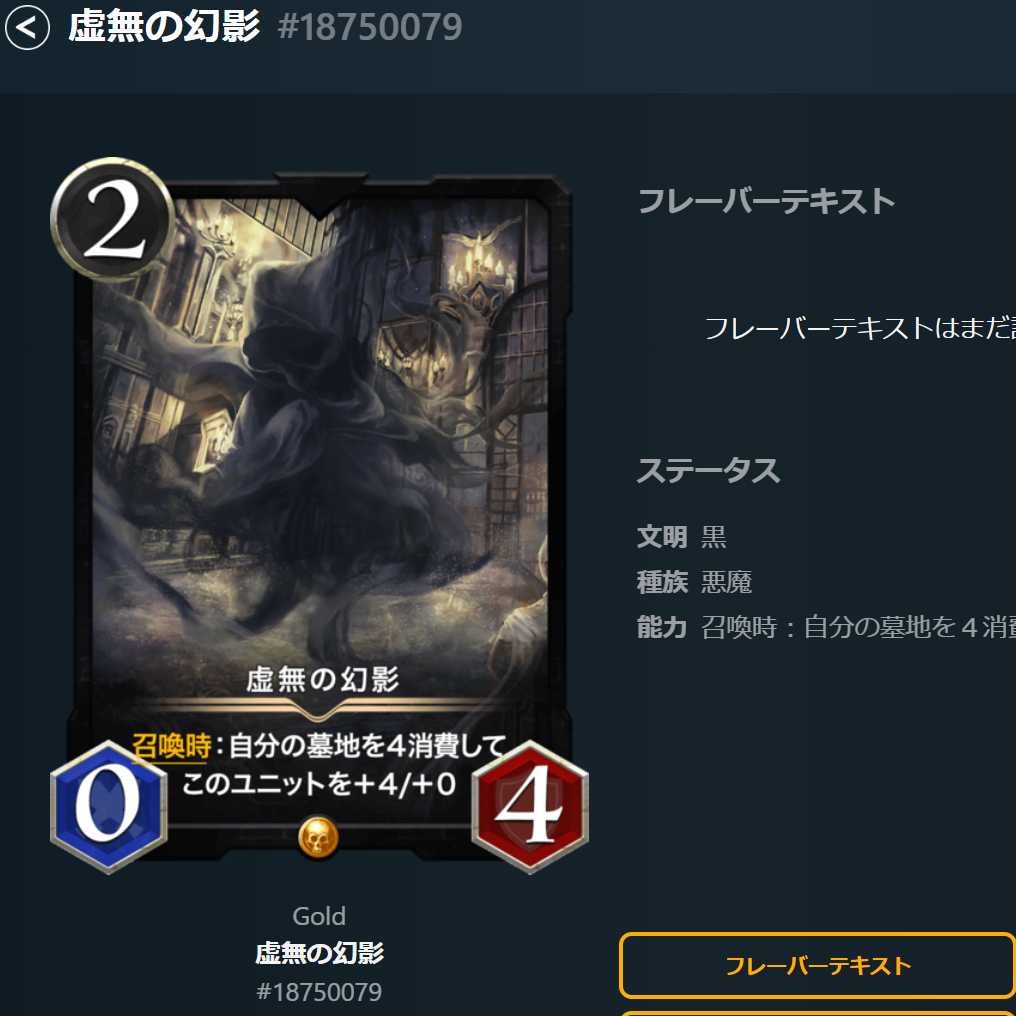Click the 能力 ability description row
Image resolution: width=1016 pixels, height=1016 pixels.
tap(826, 627)
